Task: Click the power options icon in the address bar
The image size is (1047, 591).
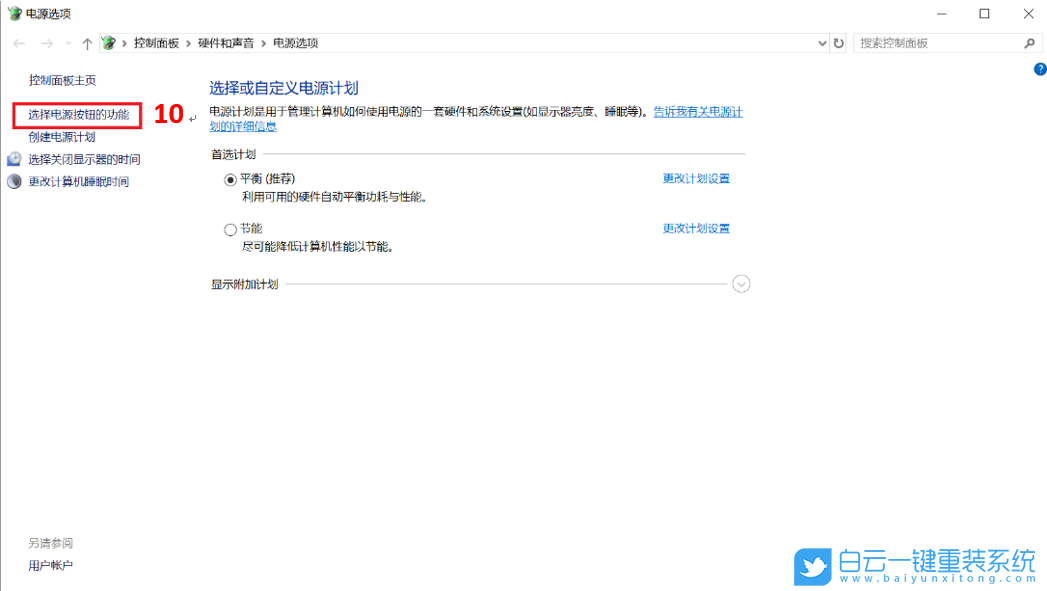Action: click(x=110, y=42)
